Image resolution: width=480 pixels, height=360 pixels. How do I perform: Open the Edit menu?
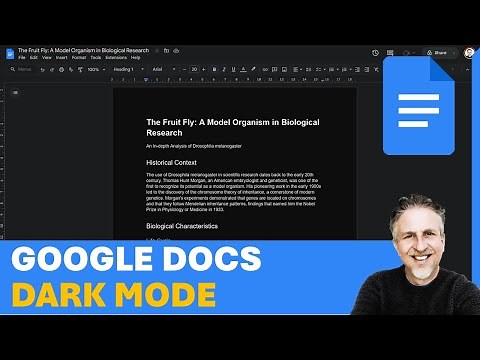[x=34, y=58]
